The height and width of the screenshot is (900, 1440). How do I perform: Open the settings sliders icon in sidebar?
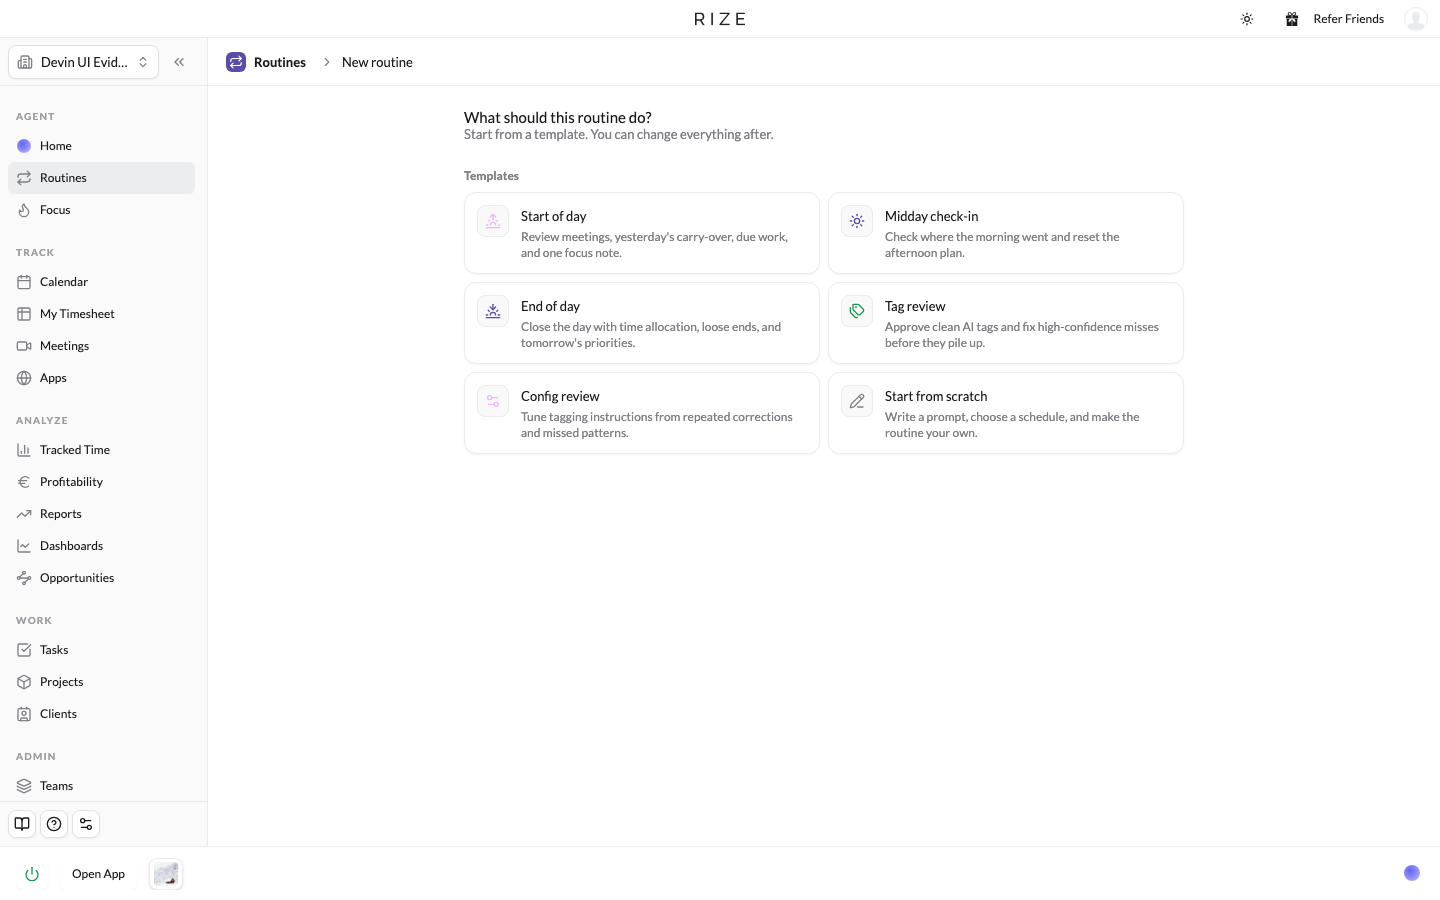point(86,824)
